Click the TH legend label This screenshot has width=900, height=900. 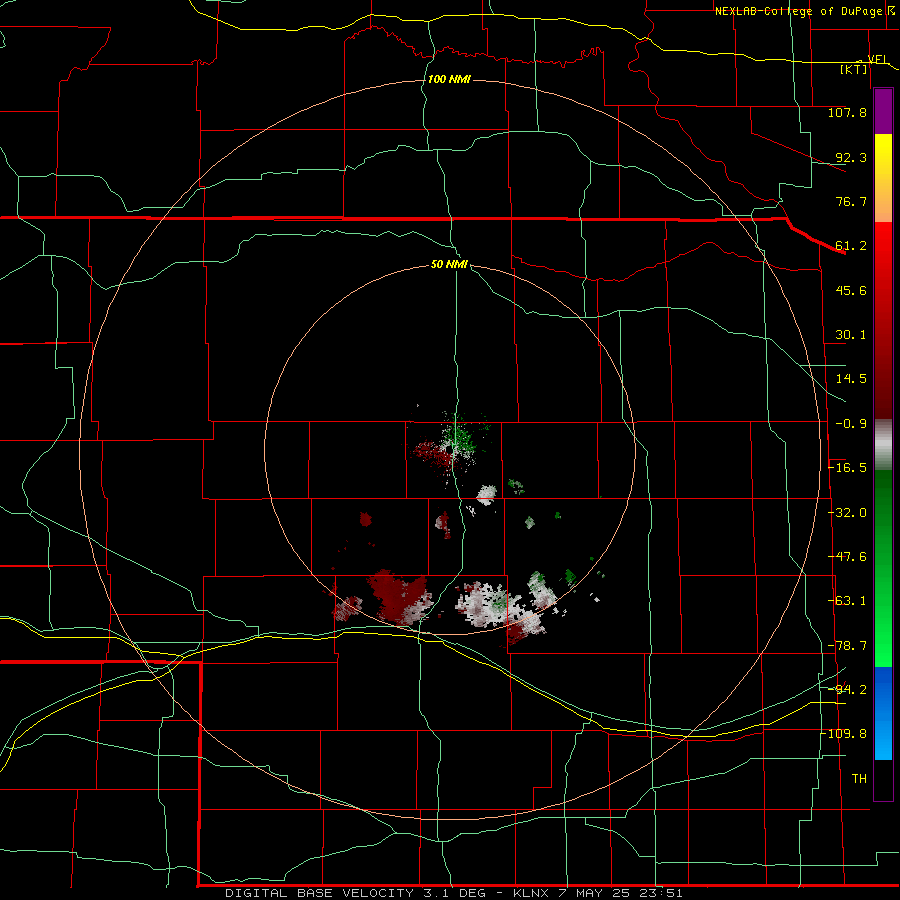pos(859,779)
